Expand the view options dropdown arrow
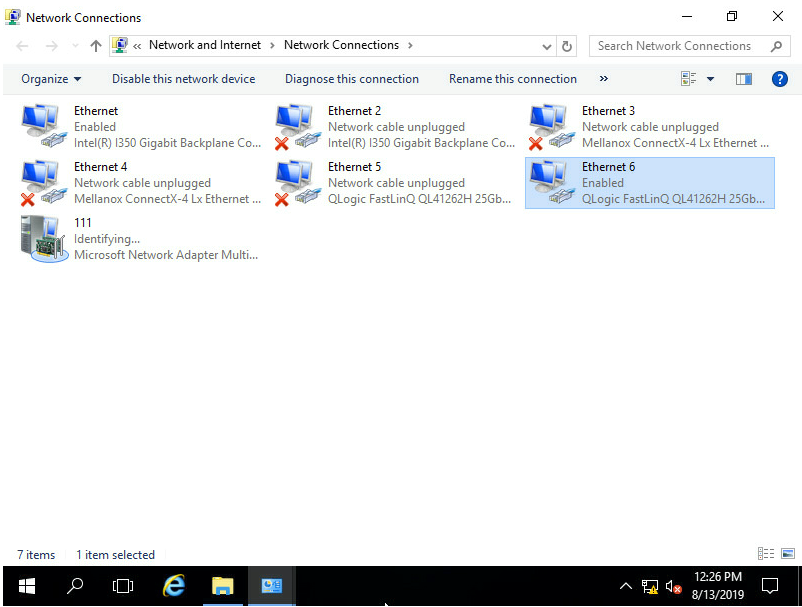The width and height of the screenshot is (802, 607). pos(710,79)
